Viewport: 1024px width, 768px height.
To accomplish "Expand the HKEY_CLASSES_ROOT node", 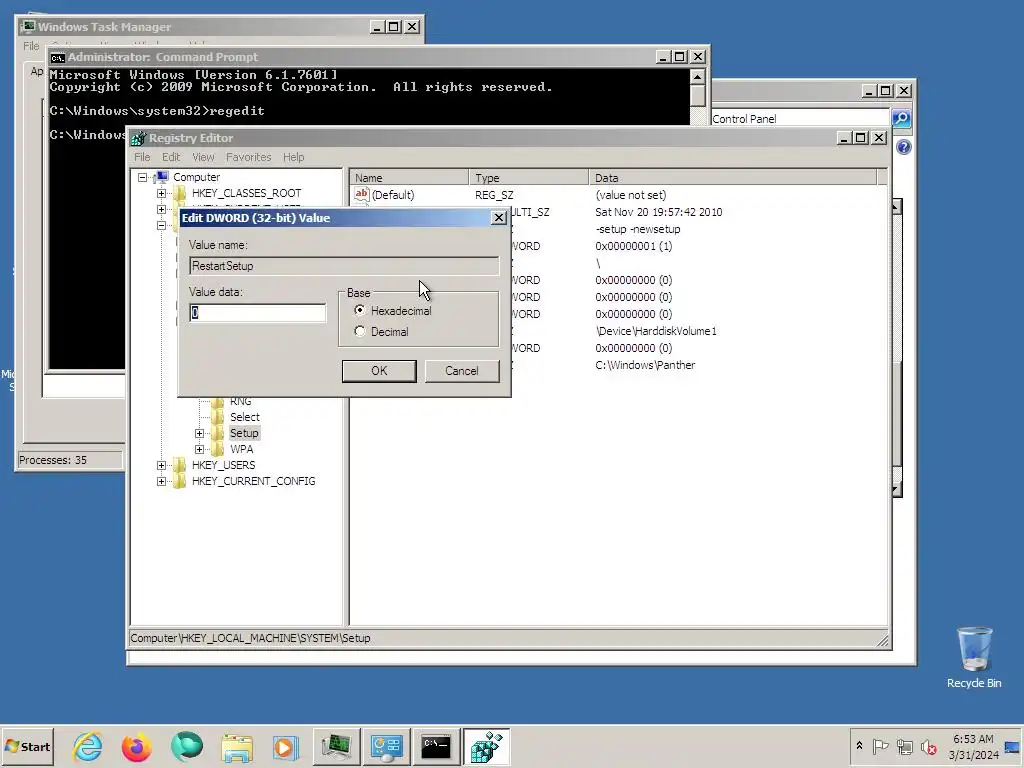I will [x=161, y=193].
